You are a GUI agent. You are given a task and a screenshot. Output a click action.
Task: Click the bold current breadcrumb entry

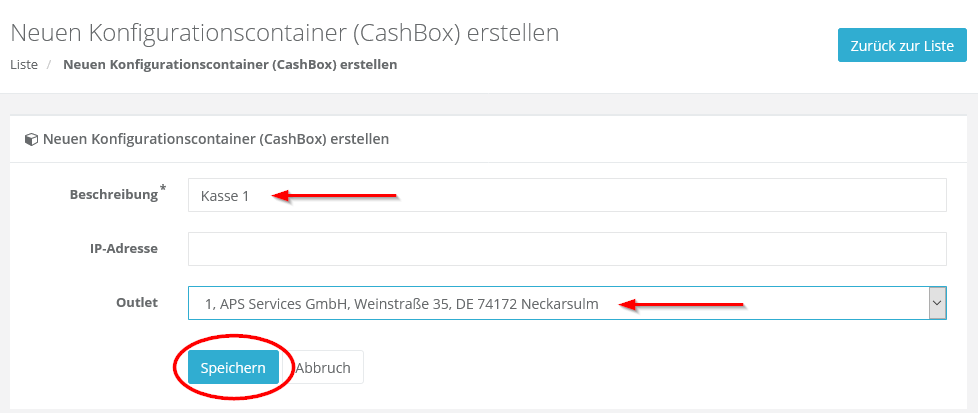coord(230,65)
